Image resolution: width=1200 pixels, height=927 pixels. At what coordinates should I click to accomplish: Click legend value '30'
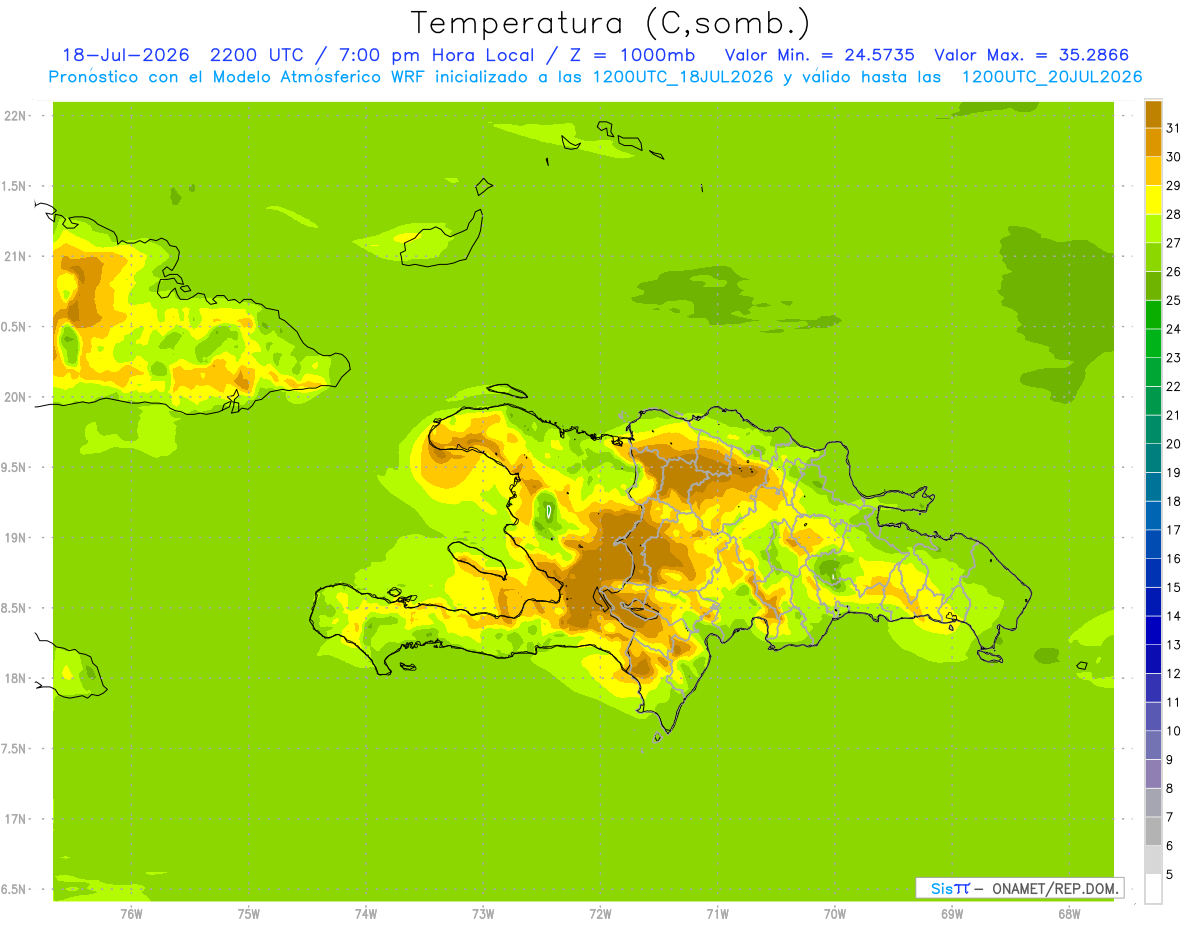click(1174, 157)
